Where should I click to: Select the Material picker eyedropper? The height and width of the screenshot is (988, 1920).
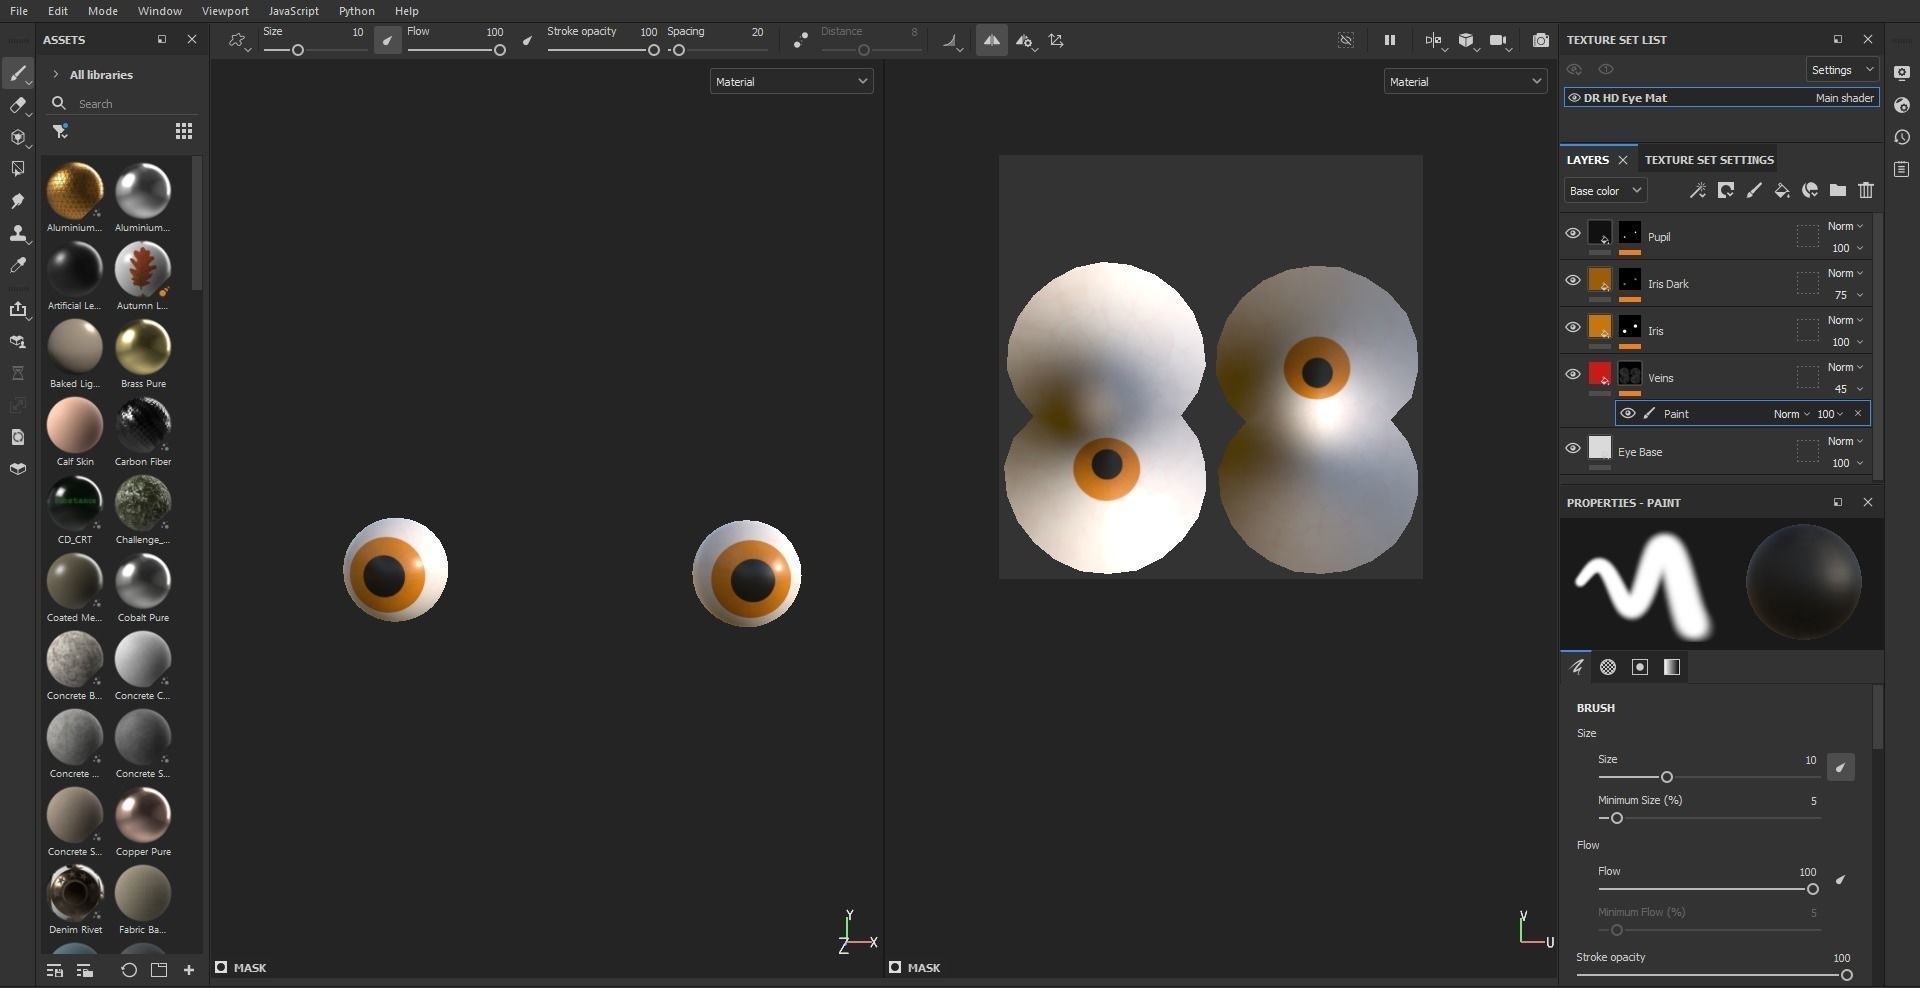17,265
